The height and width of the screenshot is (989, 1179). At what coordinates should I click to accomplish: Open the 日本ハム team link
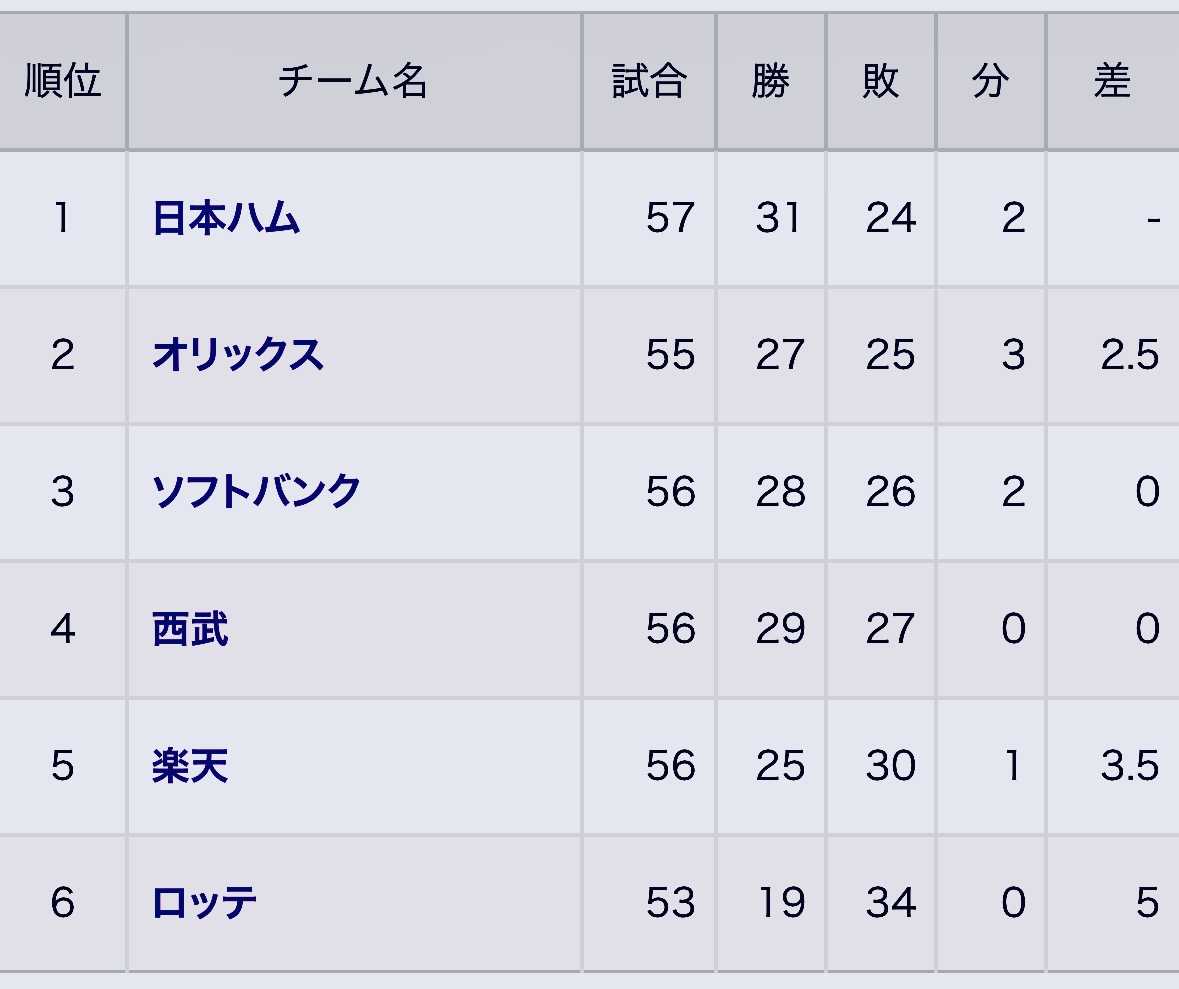tap(226, 218)
